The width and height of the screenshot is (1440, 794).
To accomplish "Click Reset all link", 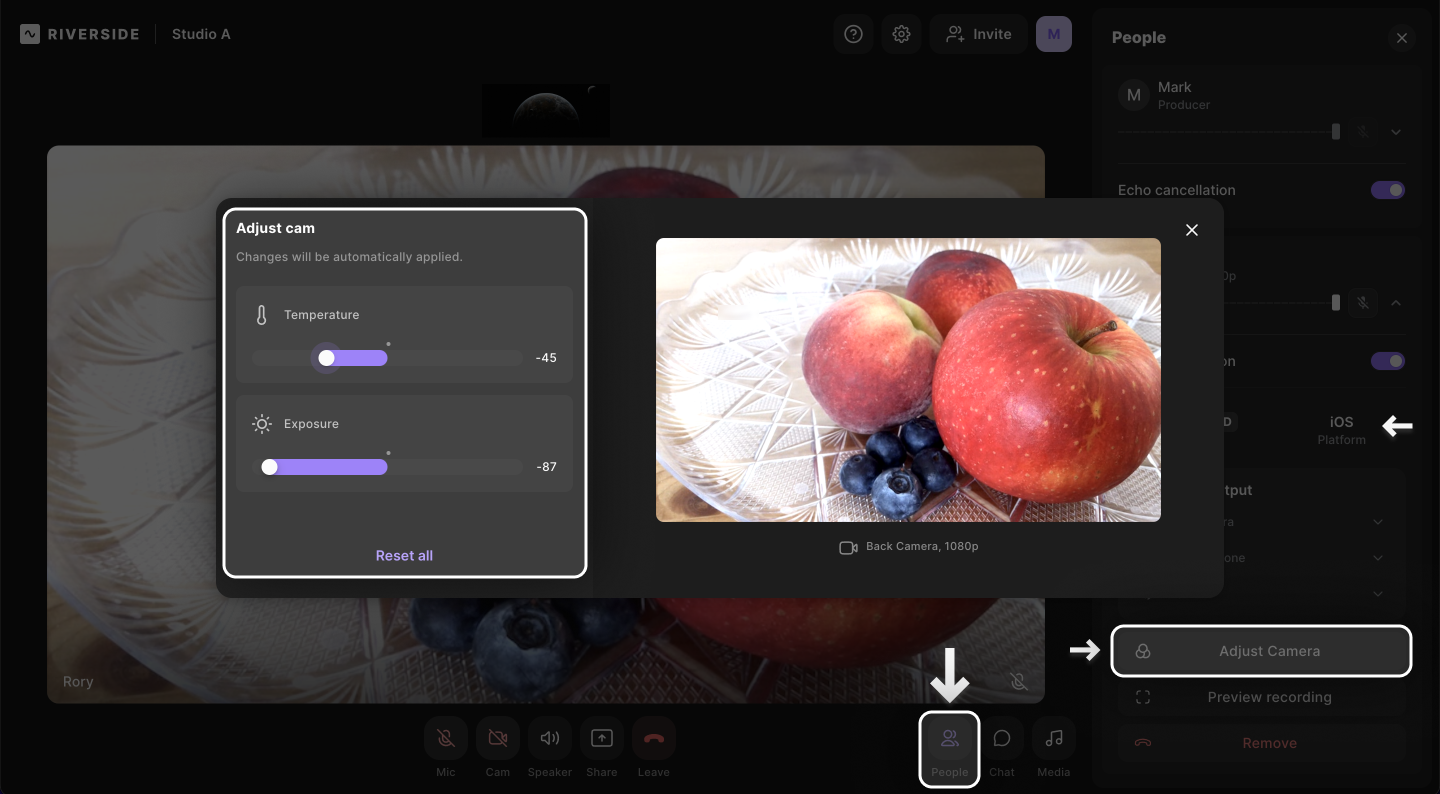I will (404, 556).
